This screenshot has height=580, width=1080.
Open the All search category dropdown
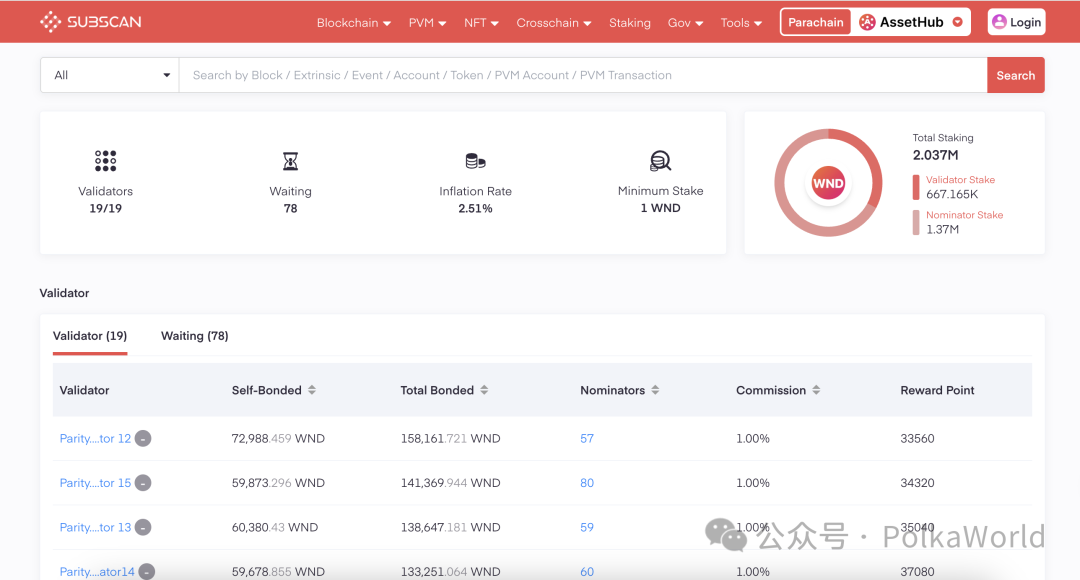pos(110,75)
